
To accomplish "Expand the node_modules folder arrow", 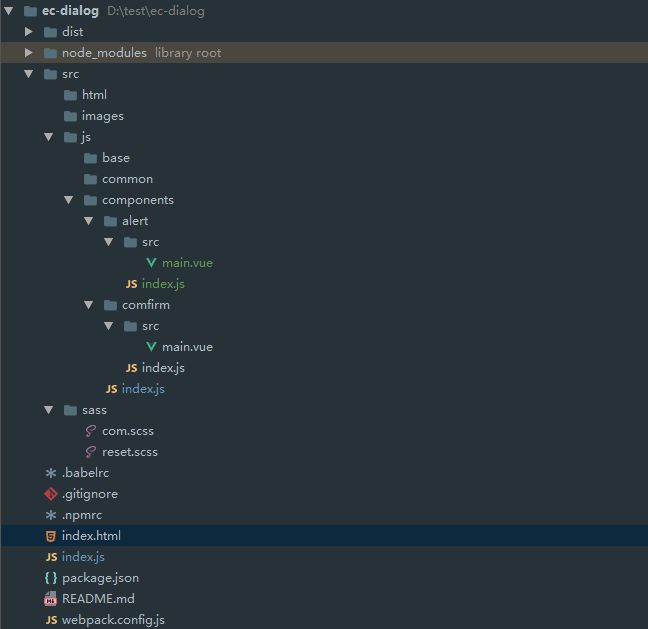I will (x=29, y=53).
